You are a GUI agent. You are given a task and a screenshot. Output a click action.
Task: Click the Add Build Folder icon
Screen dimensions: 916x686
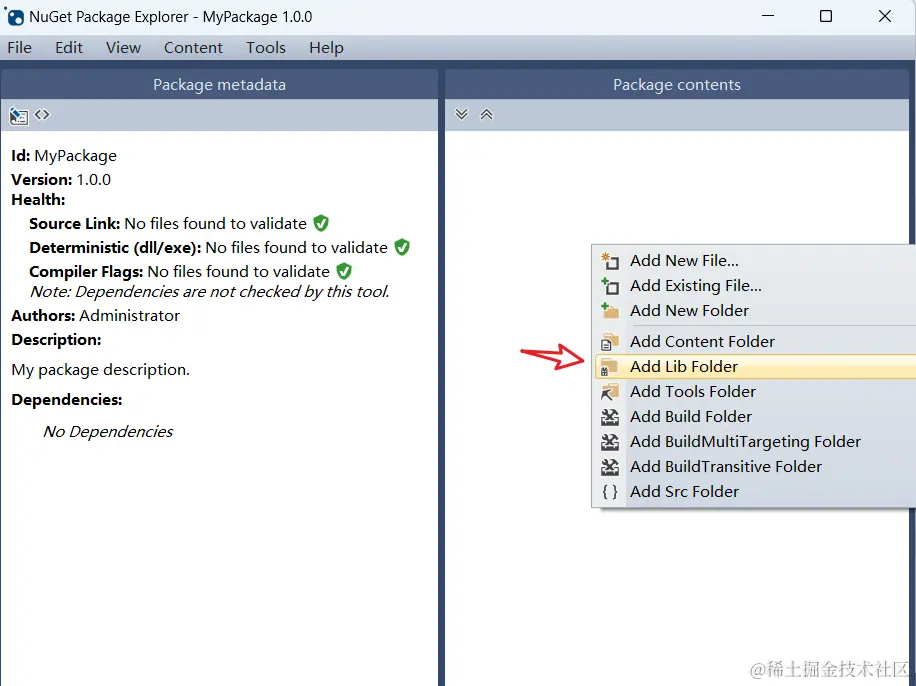(x=610, y=417)
